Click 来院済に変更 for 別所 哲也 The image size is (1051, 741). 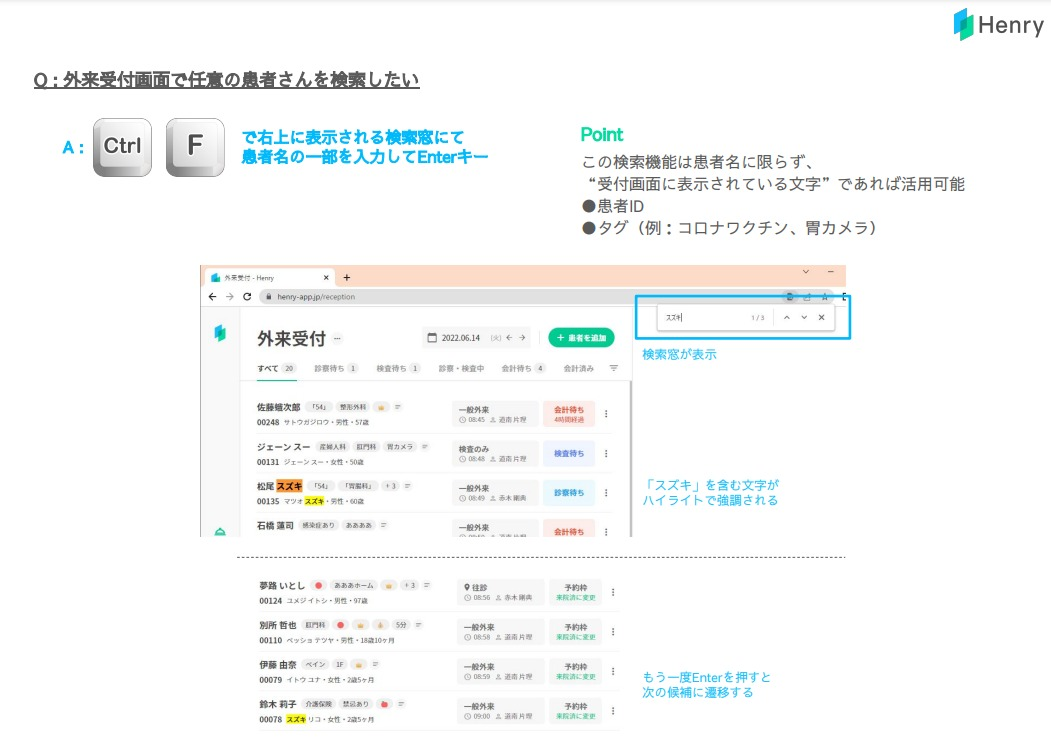tap(576, 637)
